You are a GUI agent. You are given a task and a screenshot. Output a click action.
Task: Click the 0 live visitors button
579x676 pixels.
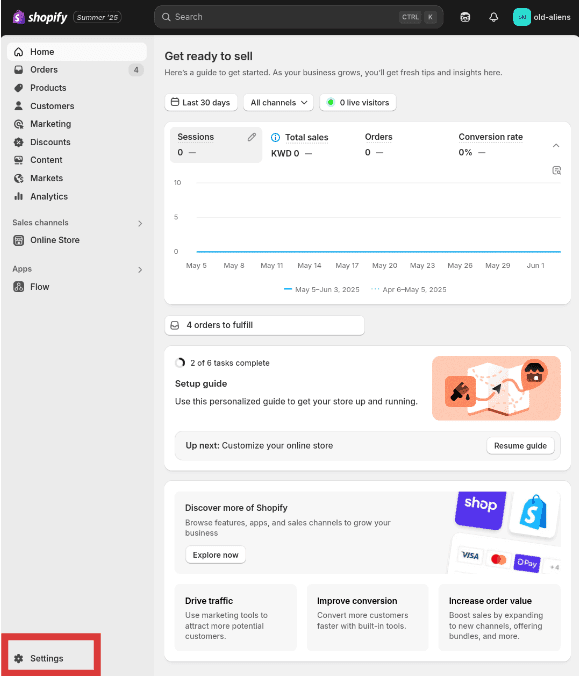click(x=358, y=103)
